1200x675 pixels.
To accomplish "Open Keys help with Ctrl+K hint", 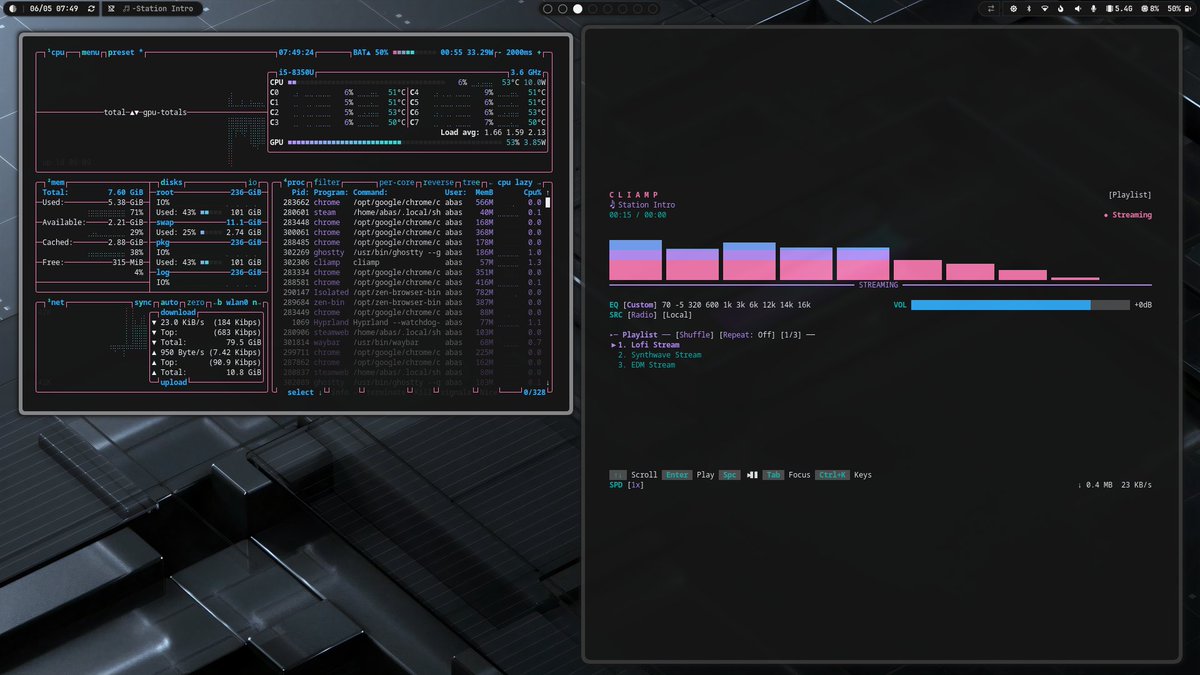I will point(844,475).
